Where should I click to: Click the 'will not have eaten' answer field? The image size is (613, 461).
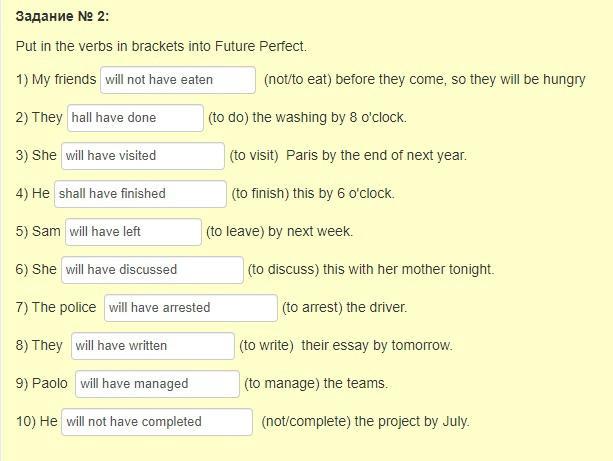pos(178,80)
